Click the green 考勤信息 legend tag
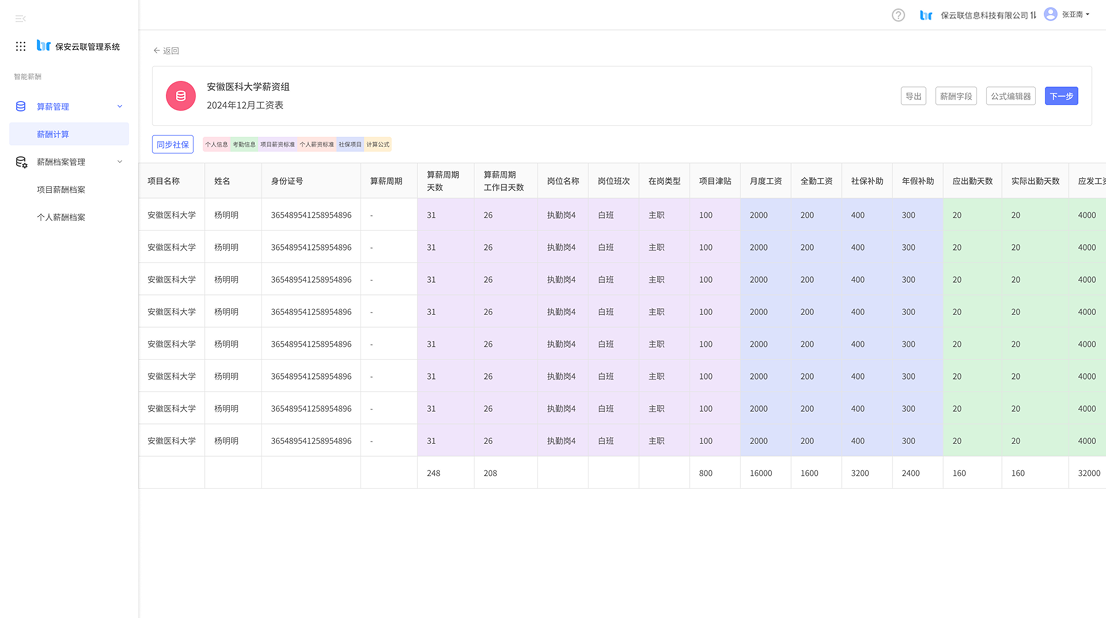This screenshot has height=618, width=1106. tap(244, 145)
